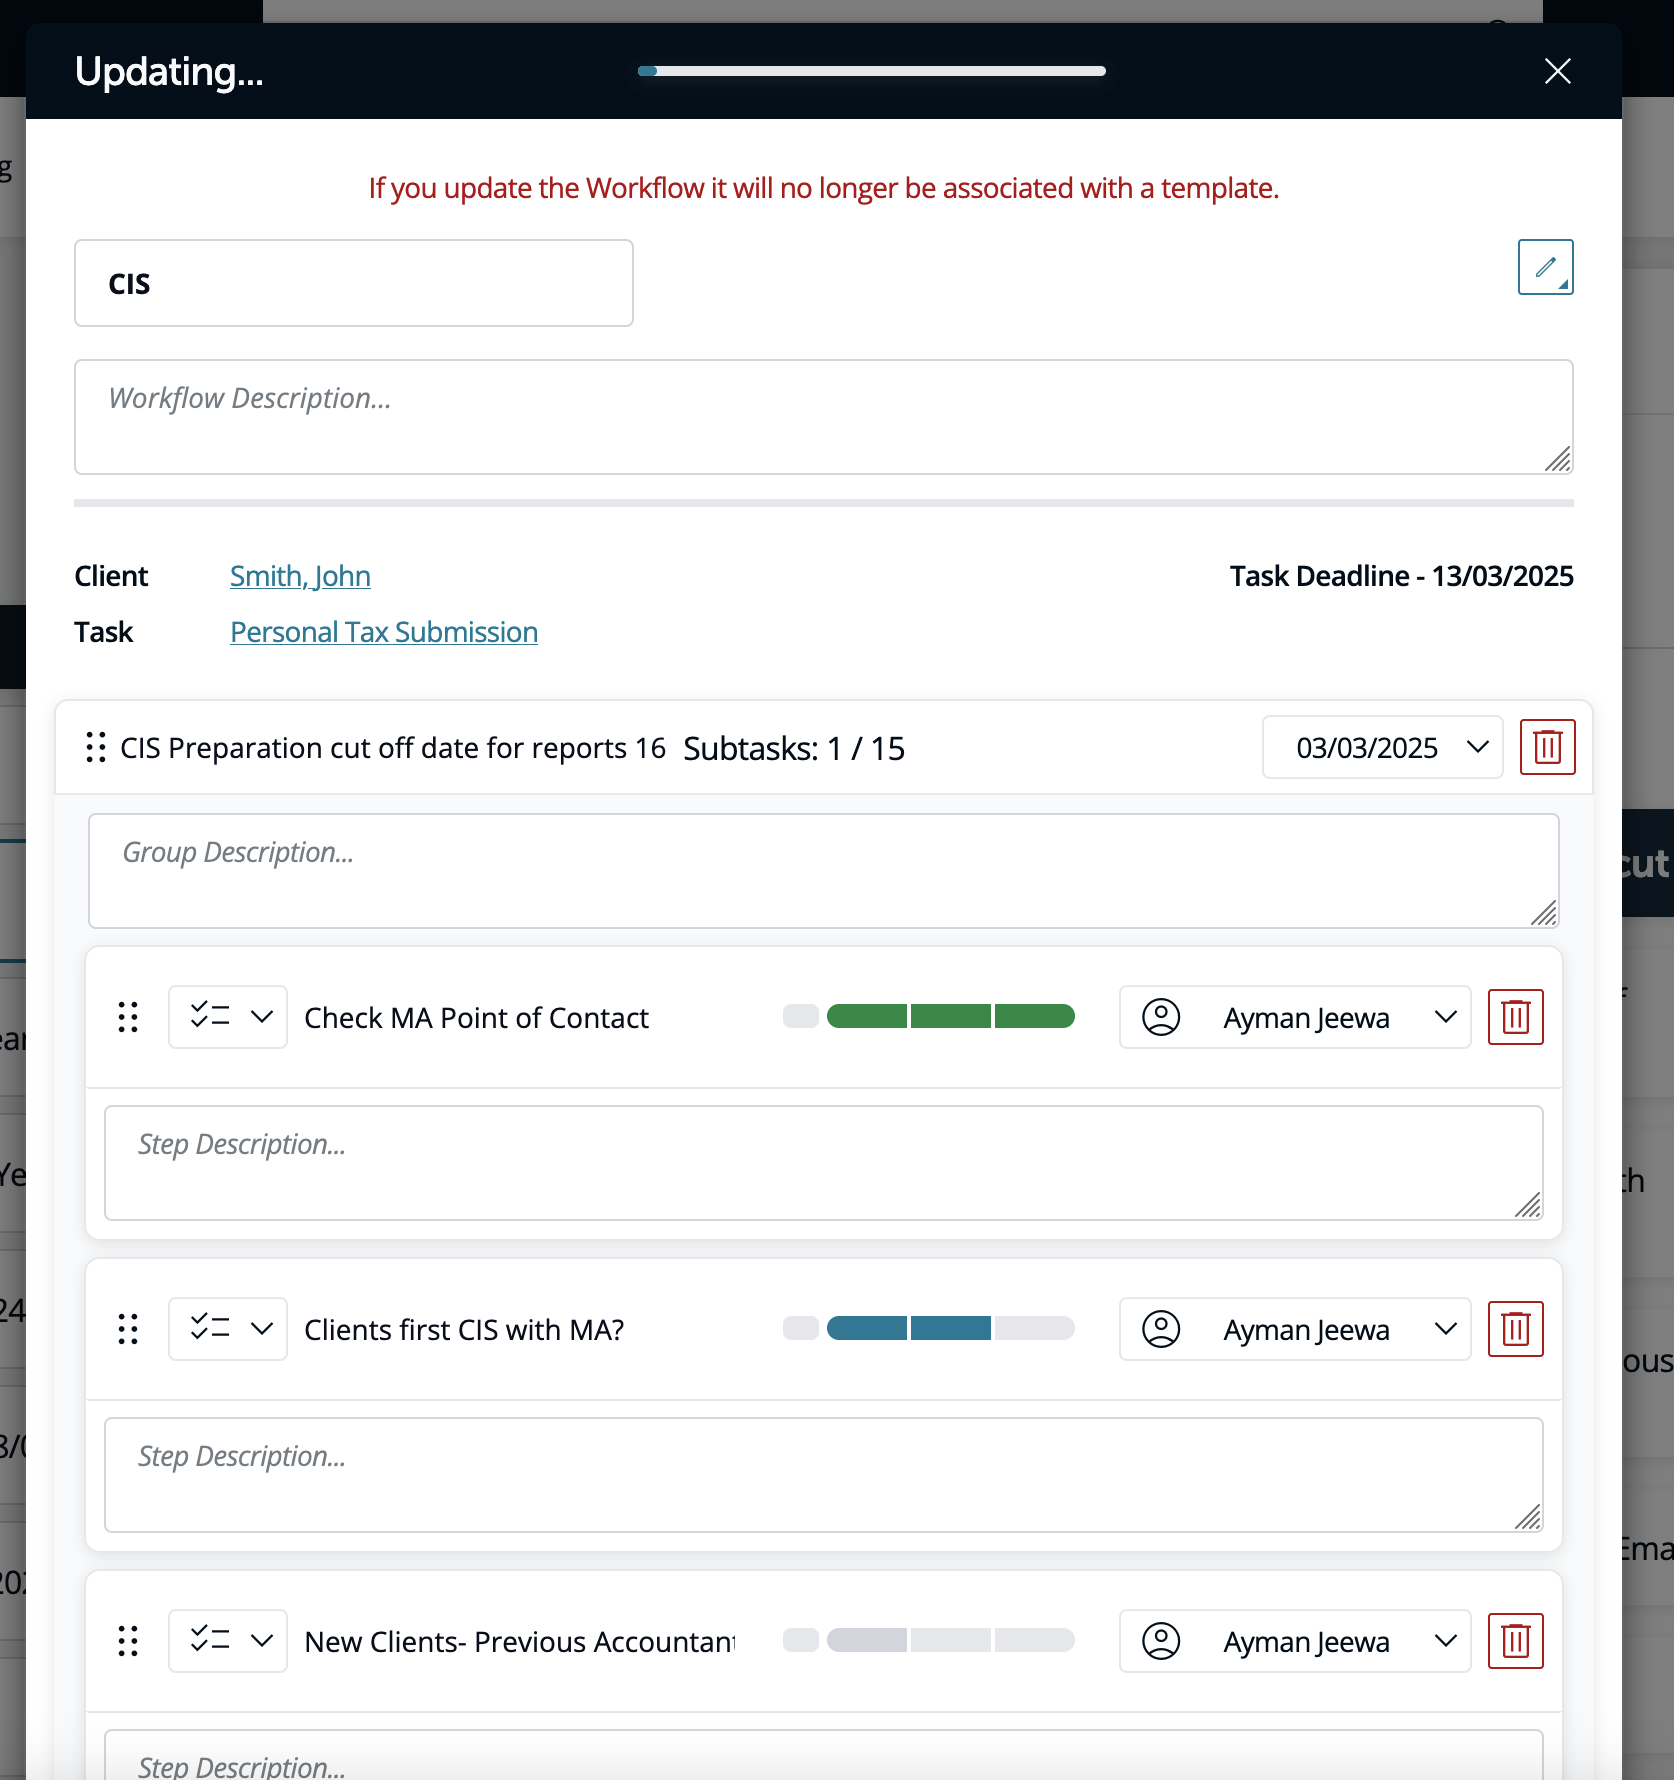This screenshot has height=1780, width=1674.
Task: Click the Check MA Point of Contact step title
Action: (476, 1018)
